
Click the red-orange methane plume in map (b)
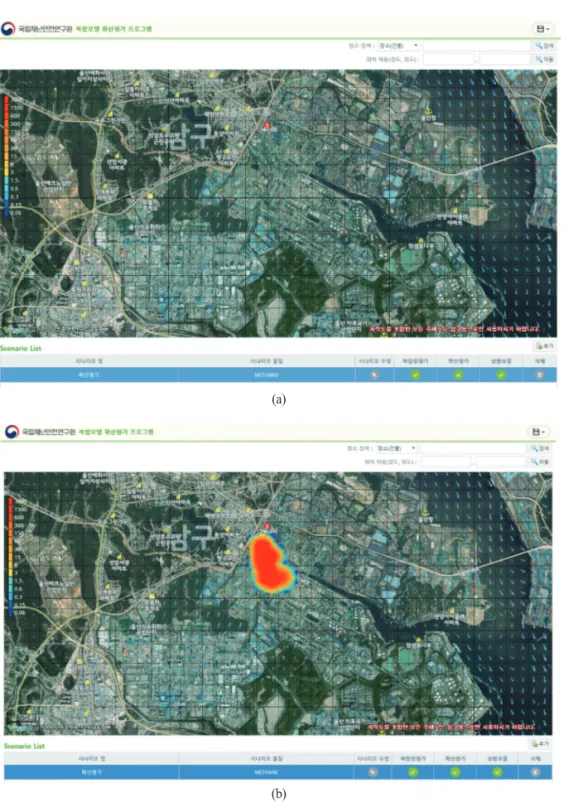pyautogui.click(x=270, y=564)
